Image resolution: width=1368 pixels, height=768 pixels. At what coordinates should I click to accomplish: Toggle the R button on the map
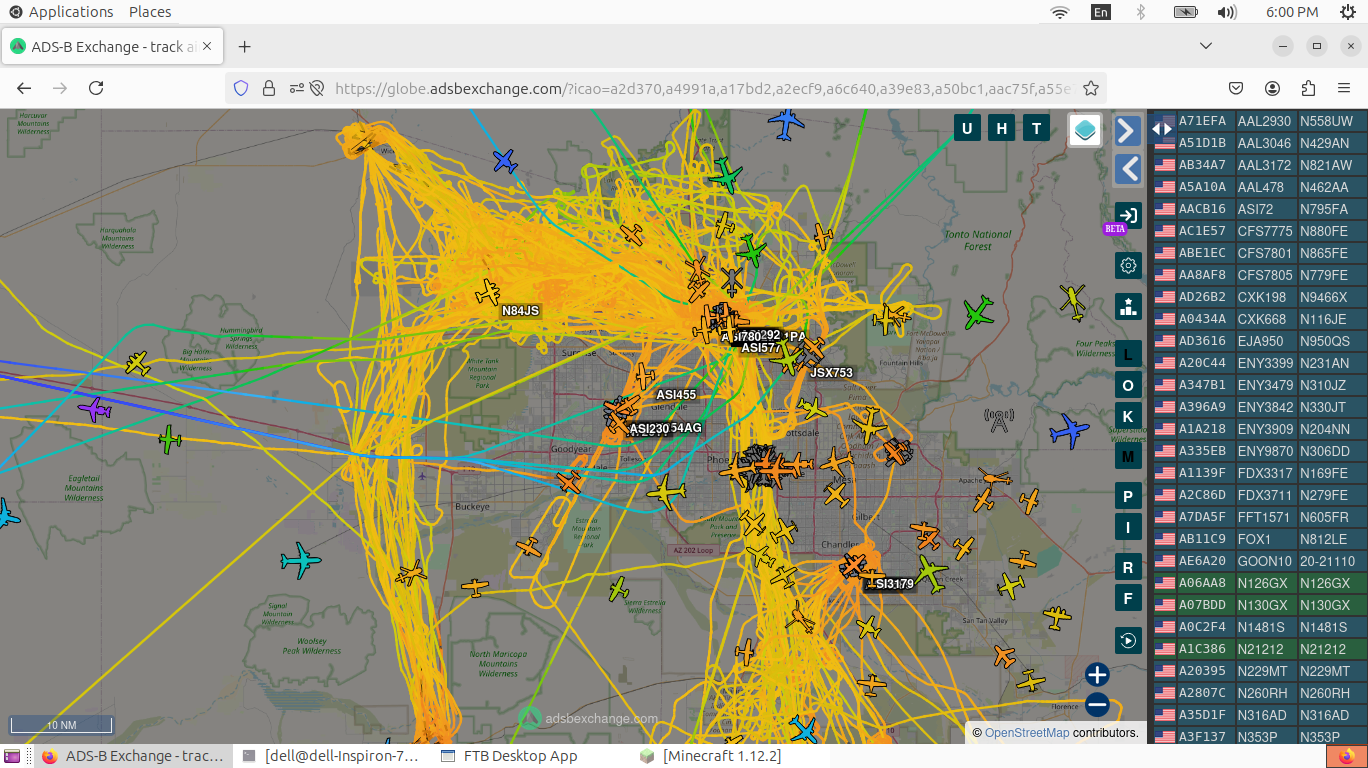[1129, 567]
